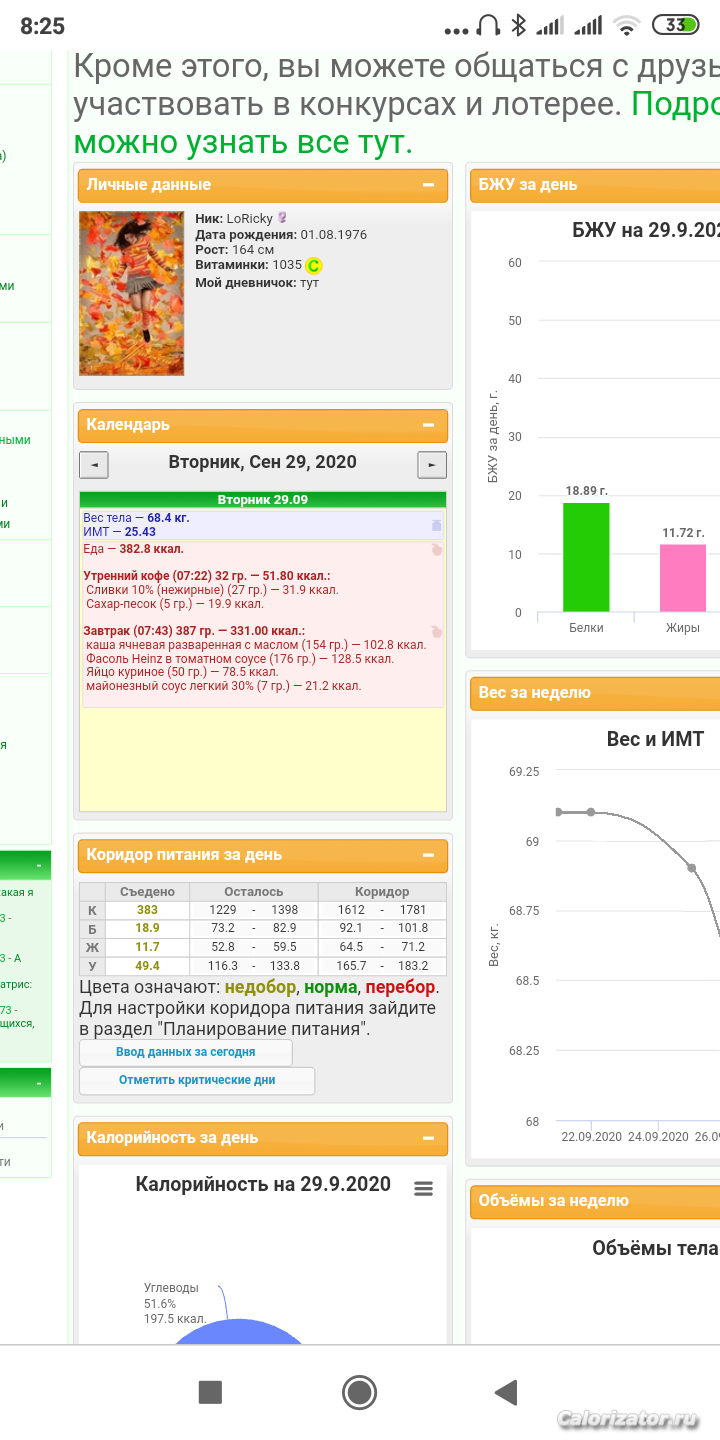Click the 'Рост: 164 см' line

click(x=235, y=250)
